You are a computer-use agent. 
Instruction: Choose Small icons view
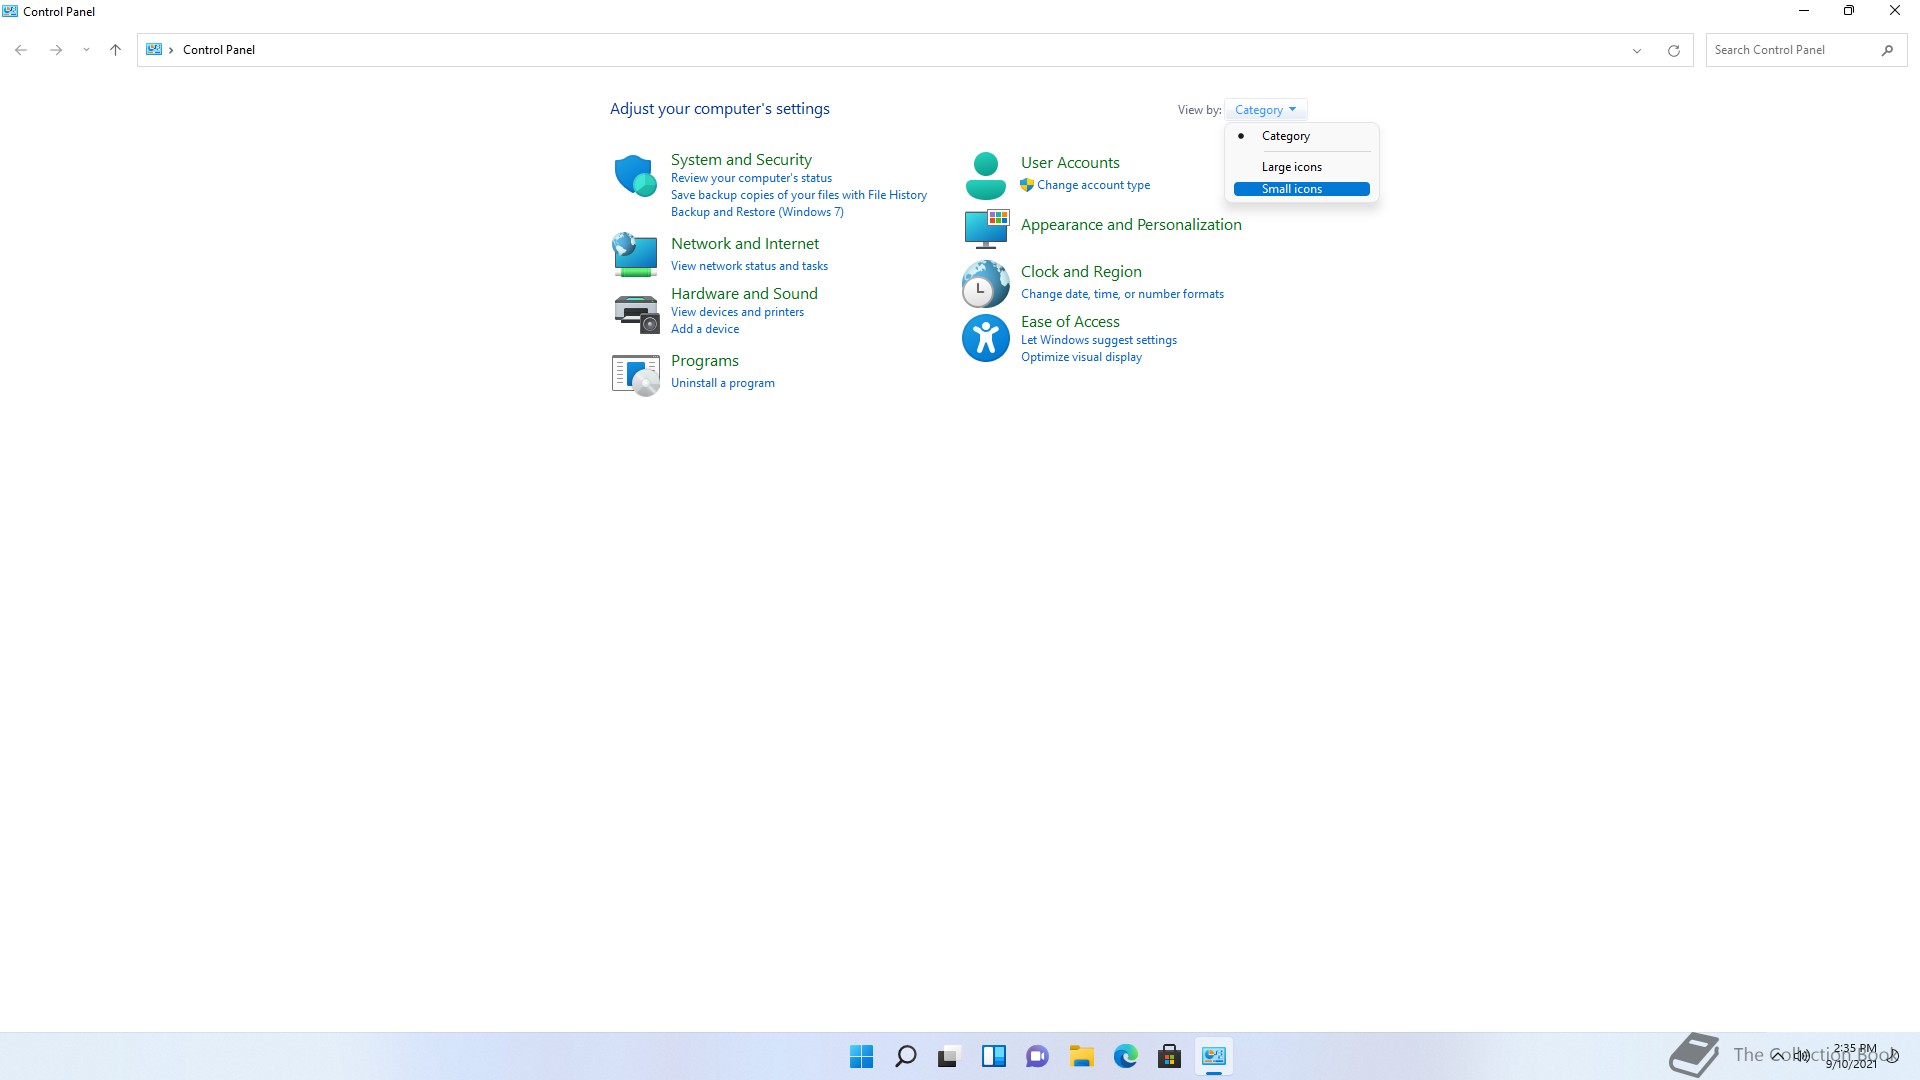[1301, 189]
